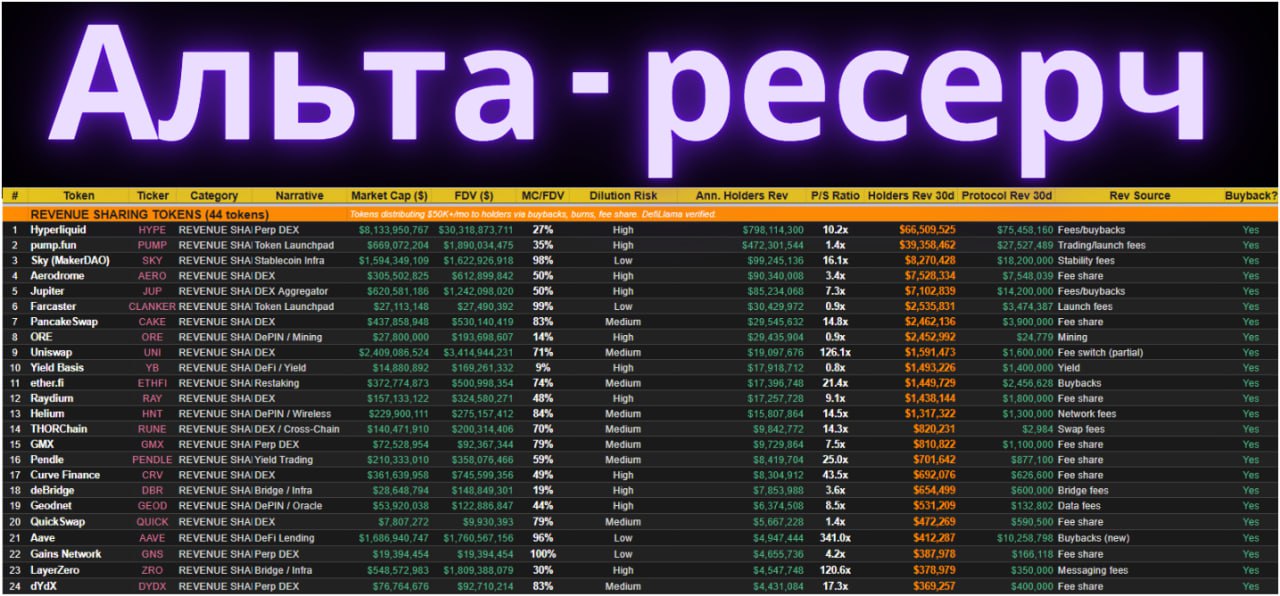The image size is (1280, 596).
Task: Click the "REVENUE SHARING TOKENS (44 tokens)" section row
Action: point(640,214)
